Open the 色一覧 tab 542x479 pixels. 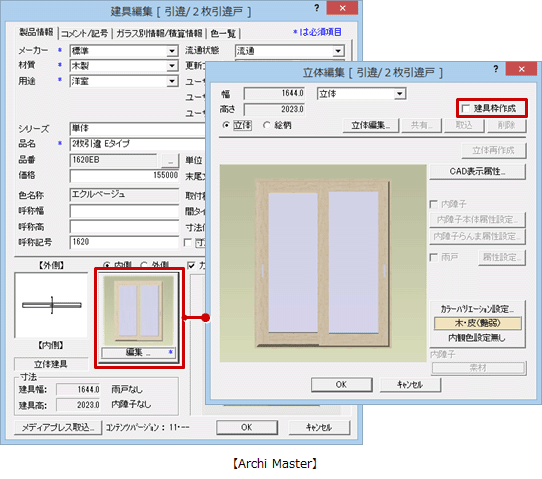223,34
